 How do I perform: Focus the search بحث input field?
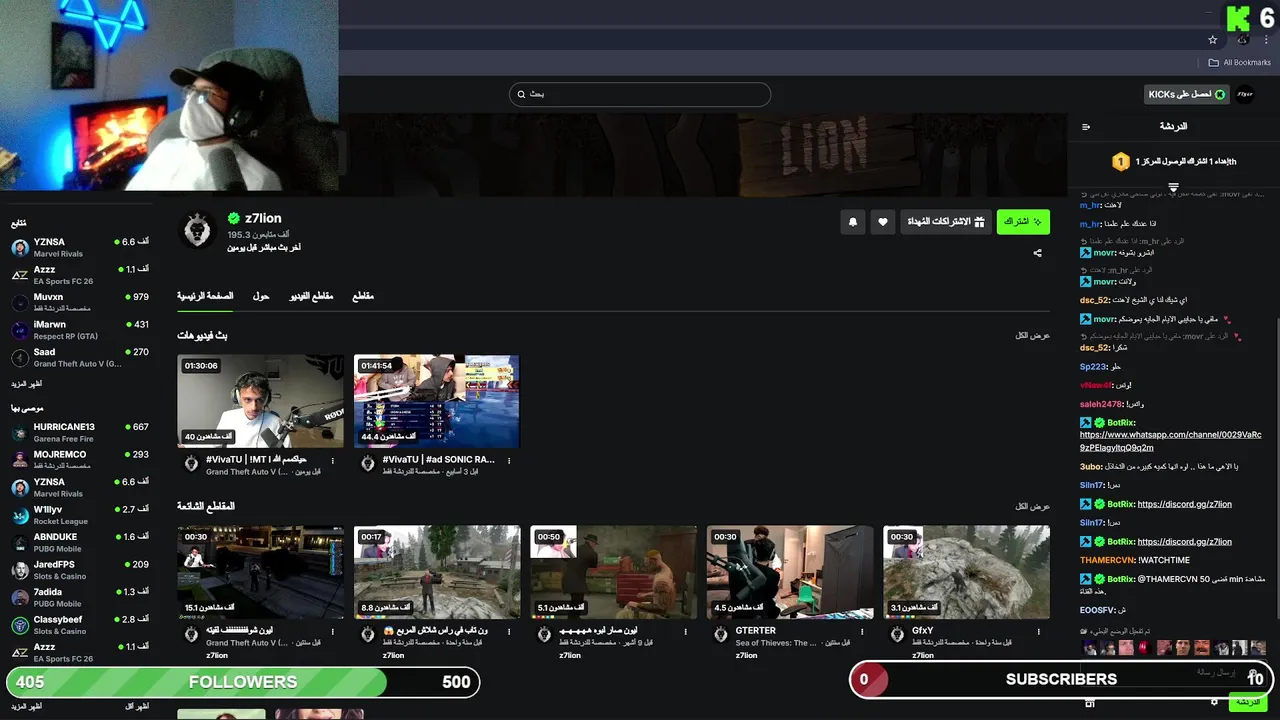640,94
